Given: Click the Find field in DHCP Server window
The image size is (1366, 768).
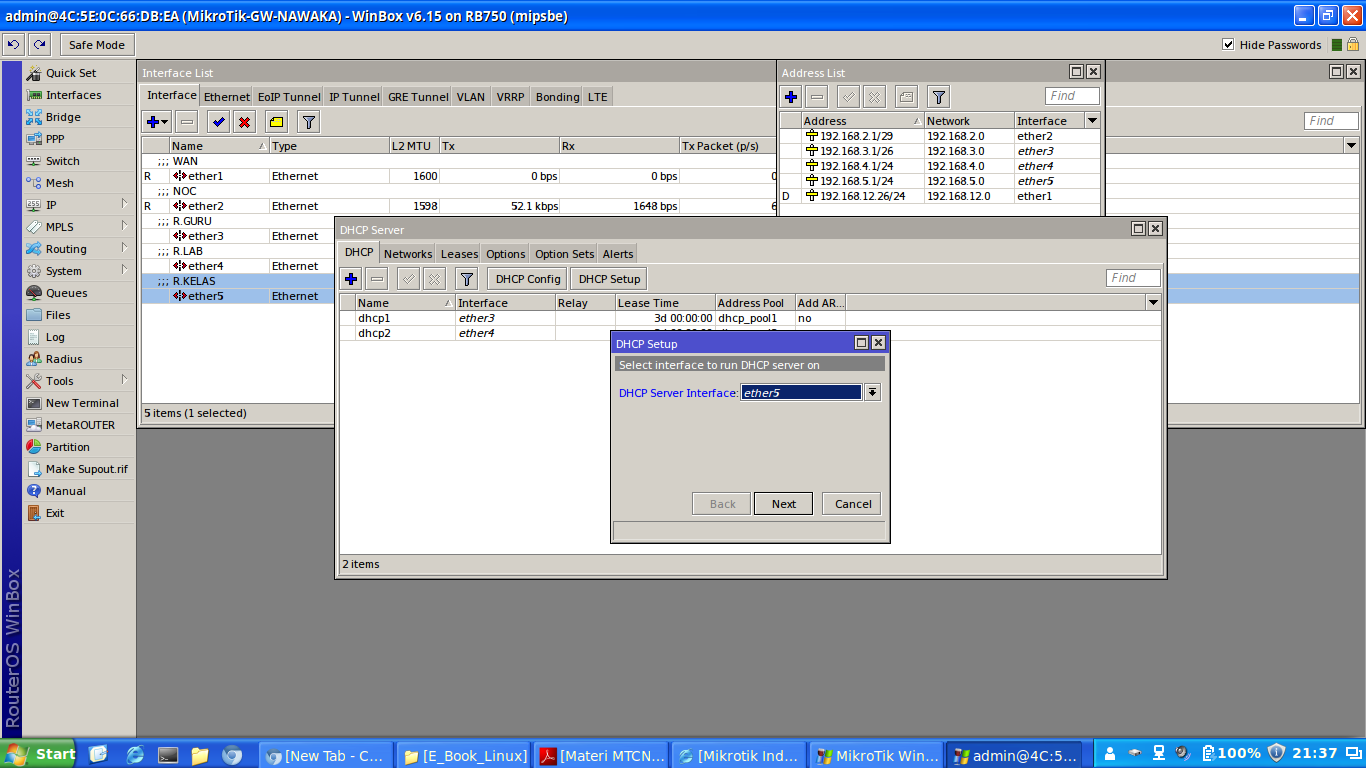Looking at the screenshot, I should pos(1133,277).
